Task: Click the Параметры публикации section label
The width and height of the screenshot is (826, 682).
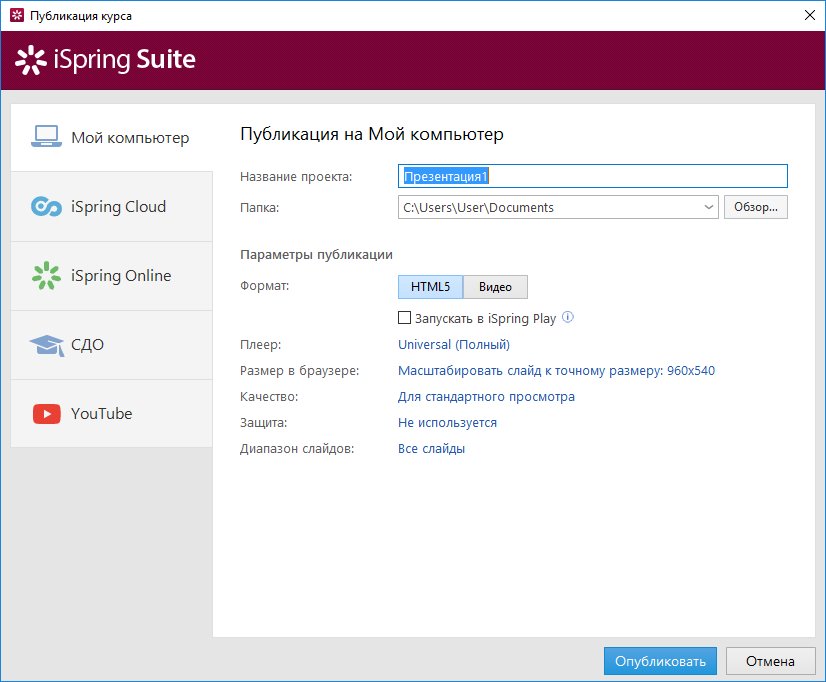Action: (x=316, y=255)
